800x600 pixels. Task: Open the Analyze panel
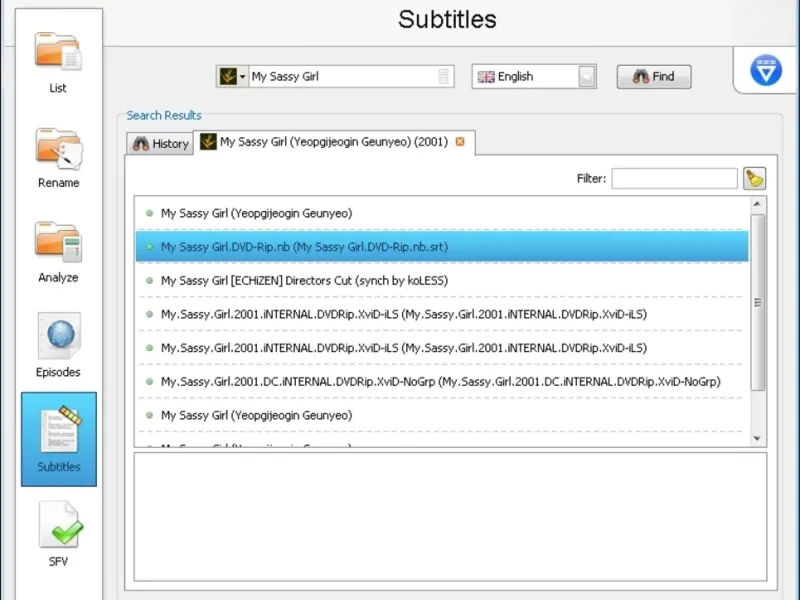(x=58, y=252)
